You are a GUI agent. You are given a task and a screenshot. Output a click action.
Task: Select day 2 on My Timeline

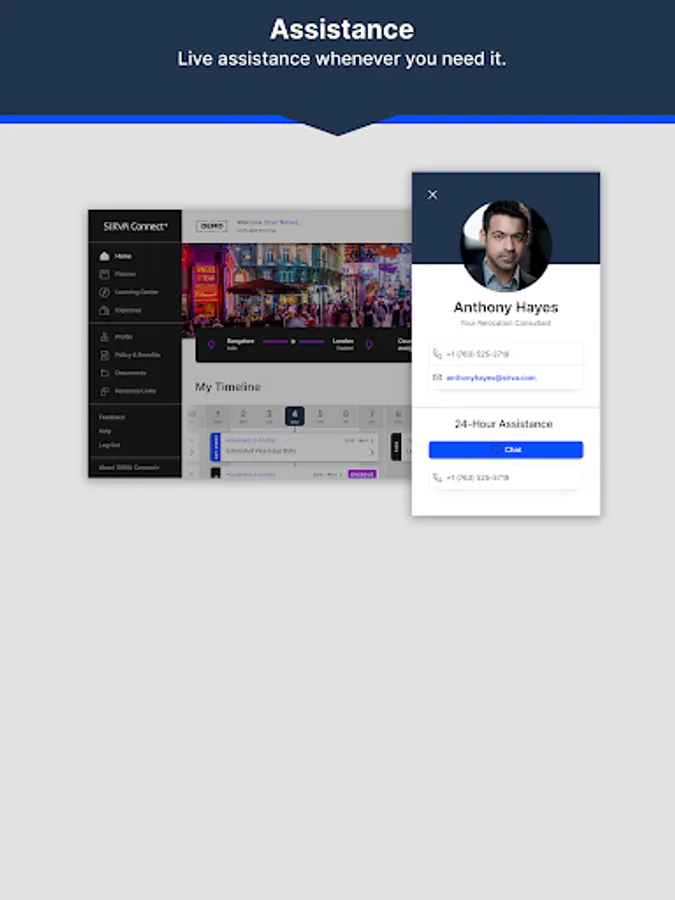point(243,416)
